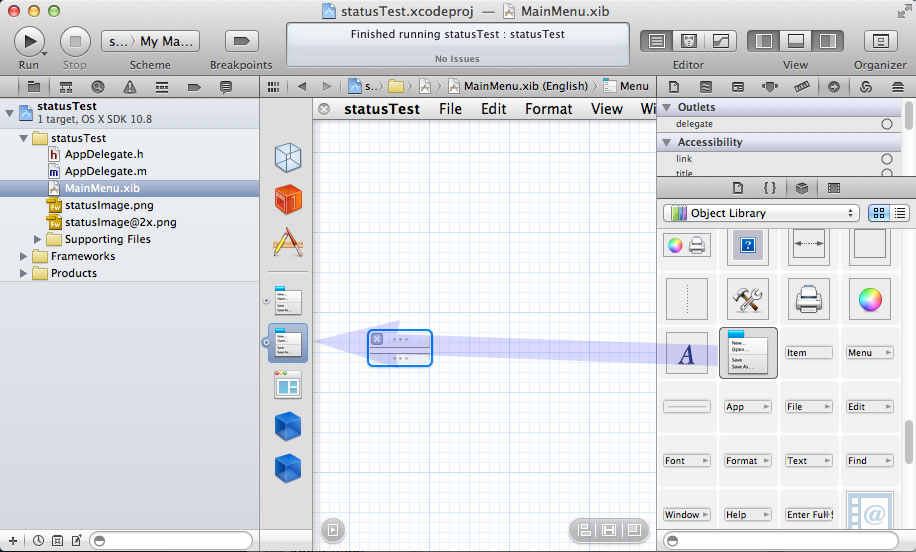
Task: Open the File menu in xib canvas
Action: coord(450,109)
